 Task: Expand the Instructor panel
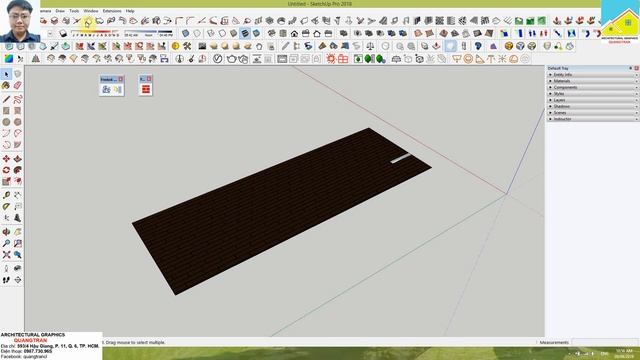tap(593, 119)
